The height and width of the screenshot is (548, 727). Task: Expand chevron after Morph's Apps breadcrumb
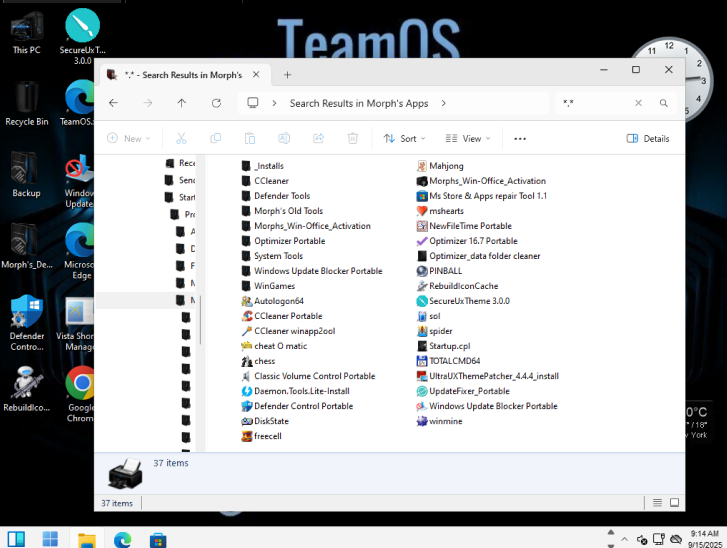[x=444, y=103]
